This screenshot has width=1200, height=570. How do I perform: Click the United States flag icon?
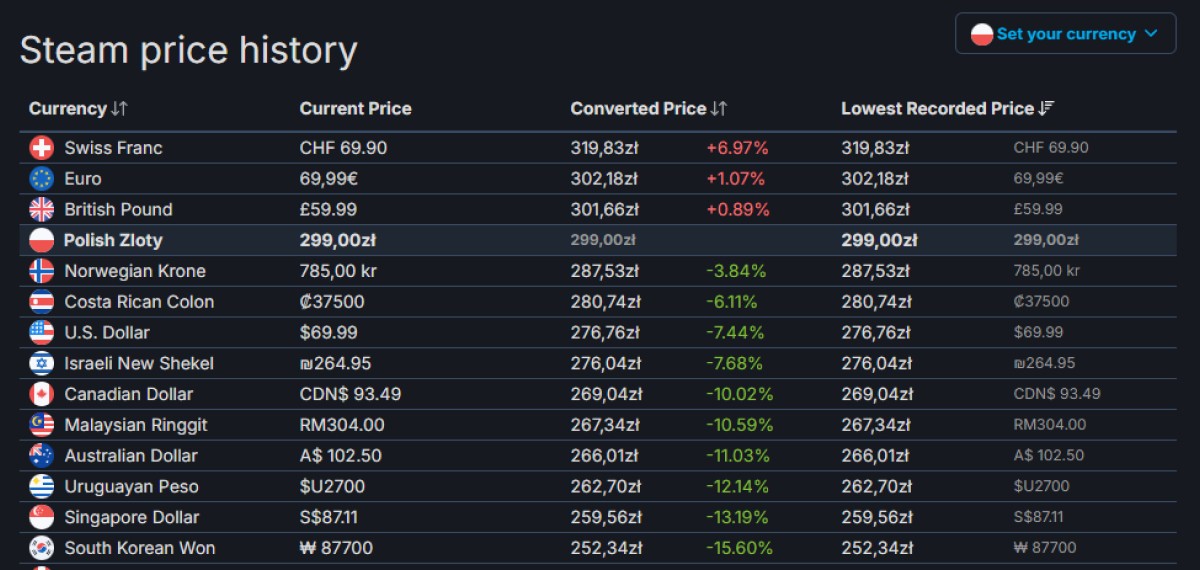pos(42,332)
